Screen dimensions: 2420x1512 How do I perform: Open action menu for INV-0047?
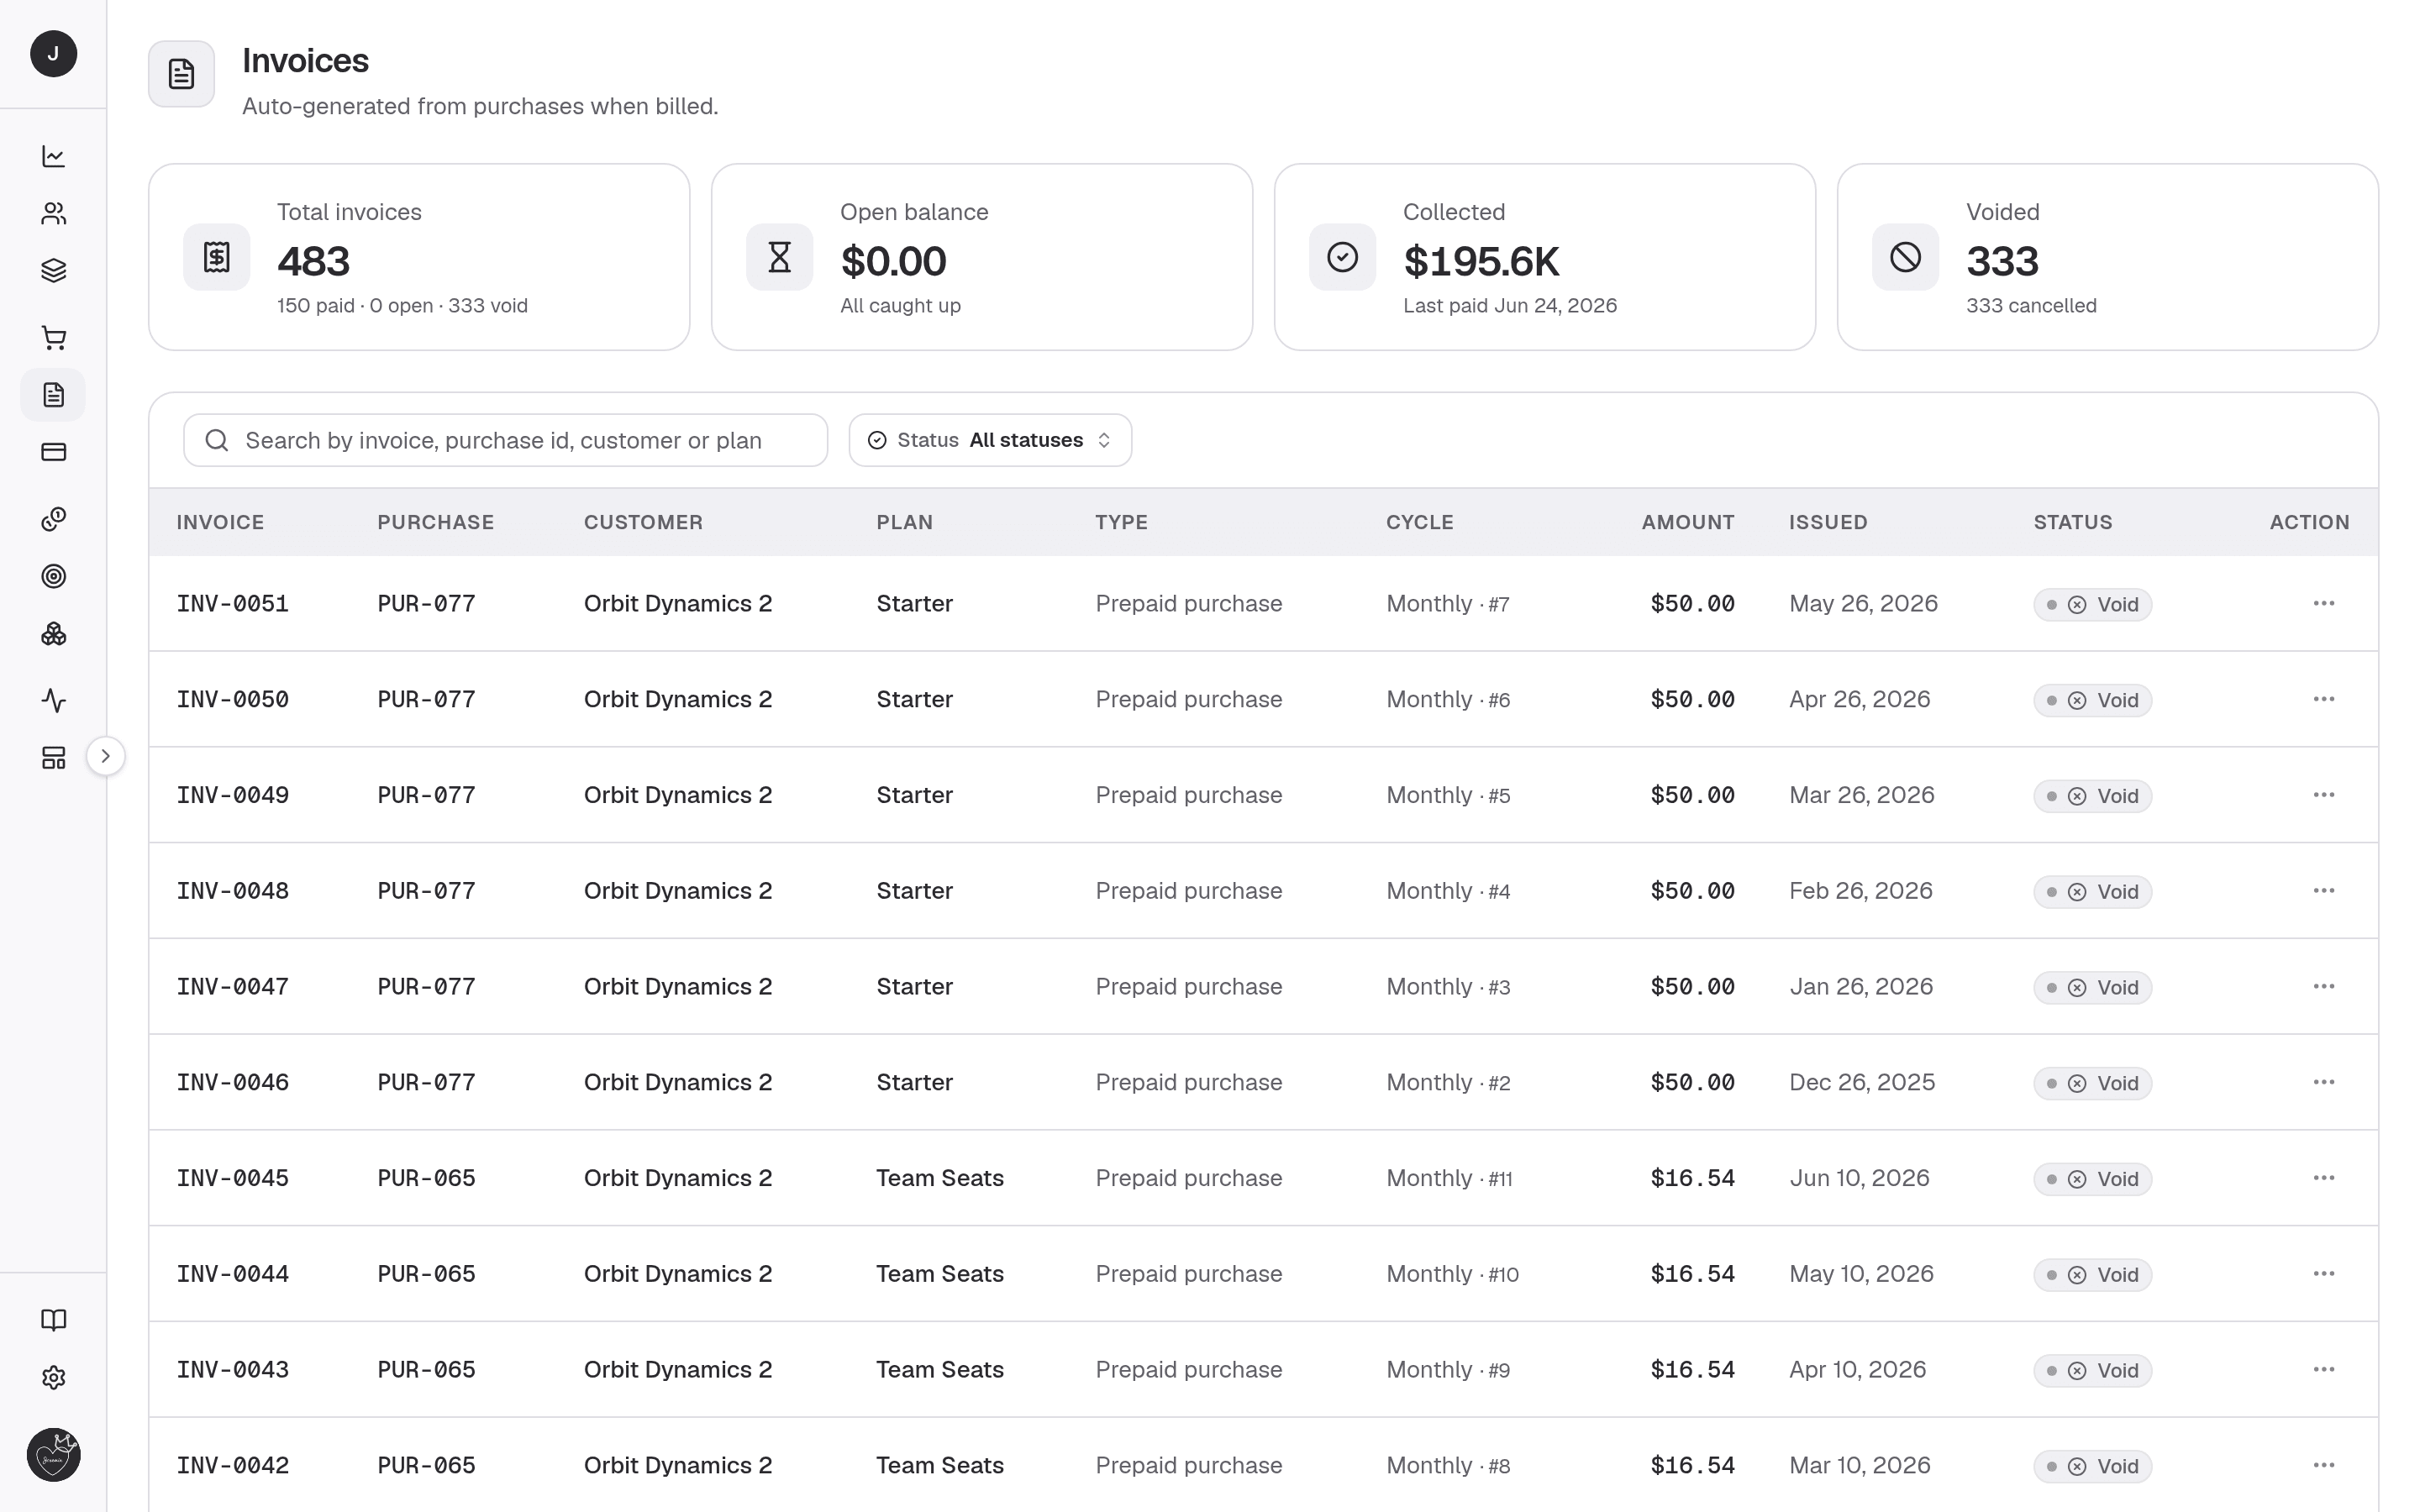point(2323,986)
